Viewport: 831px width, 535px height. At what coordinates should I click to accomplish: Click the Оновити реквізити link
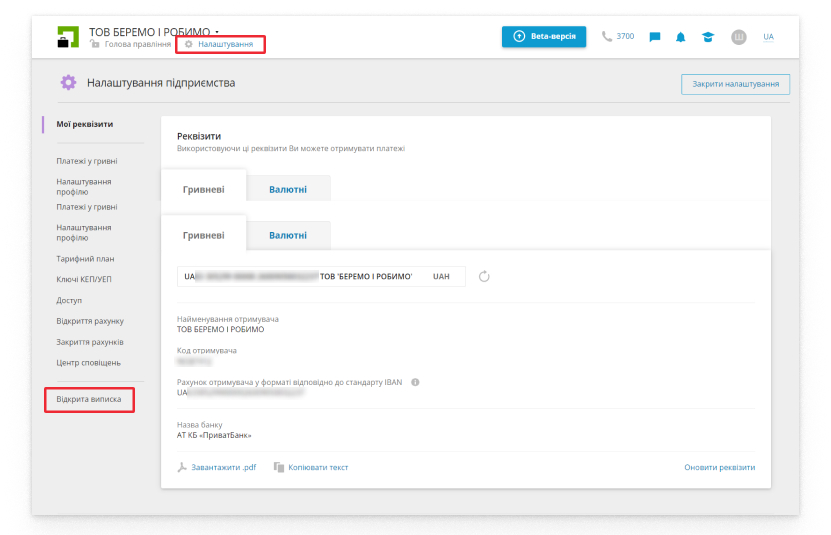coord(719,467)
